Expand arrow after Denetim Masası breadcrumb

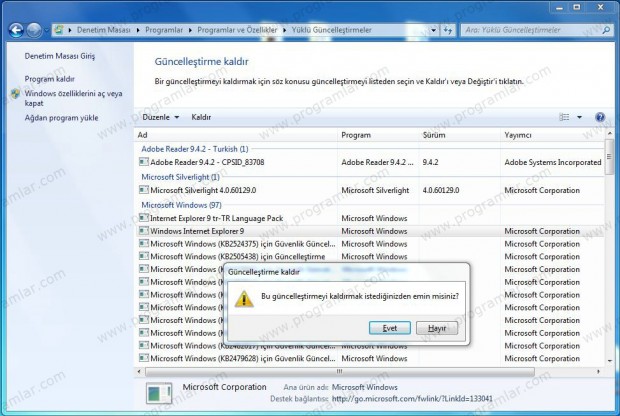138,30
